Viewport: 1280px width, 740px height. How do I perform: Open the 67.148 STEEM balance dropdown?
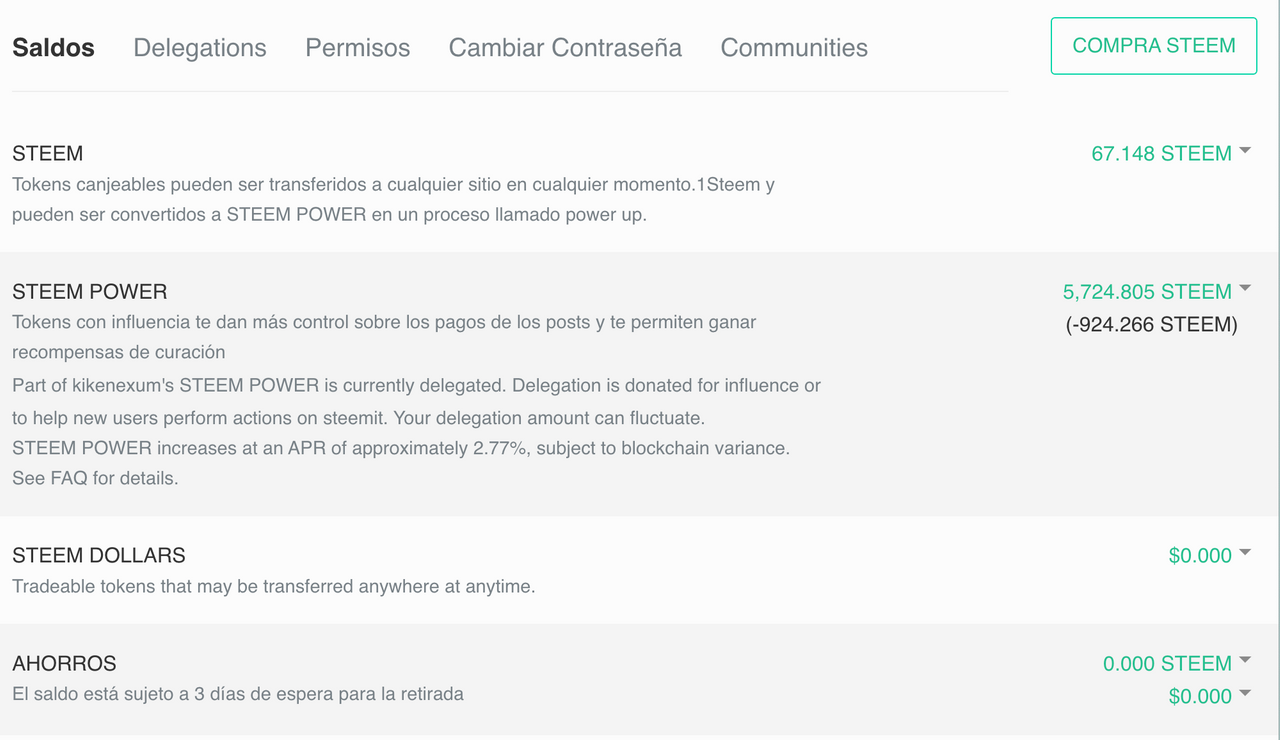click(1171, 153)
